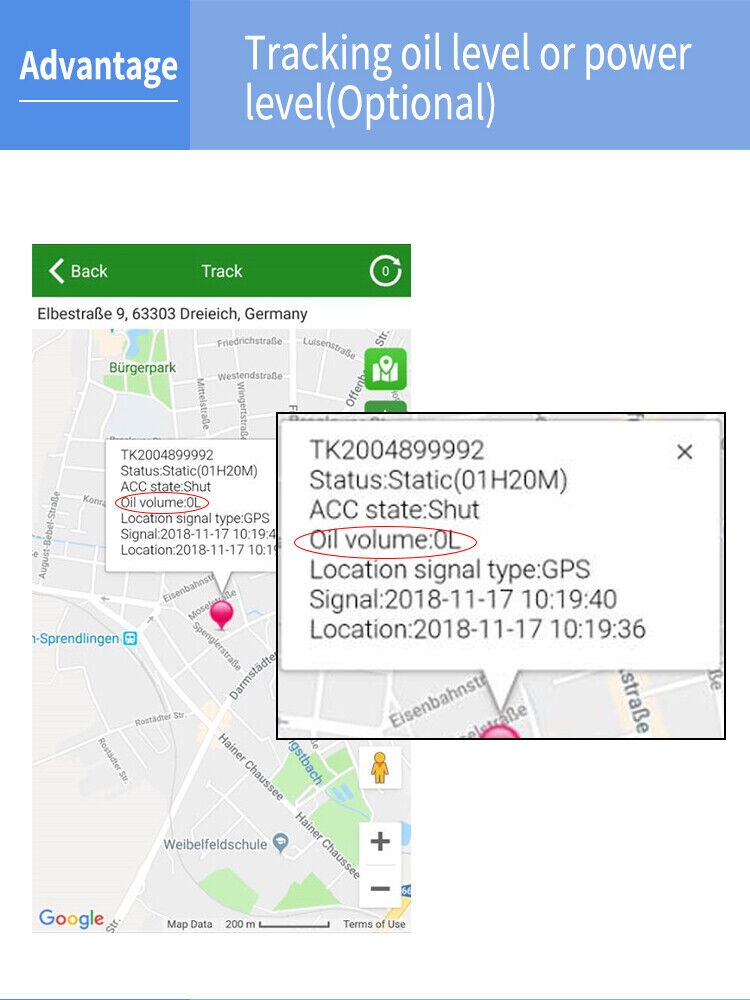Click the Bürgerpark label on the map
This screenshot has height=1000, width=750.
pyautogui.click(x=142, y=368)
